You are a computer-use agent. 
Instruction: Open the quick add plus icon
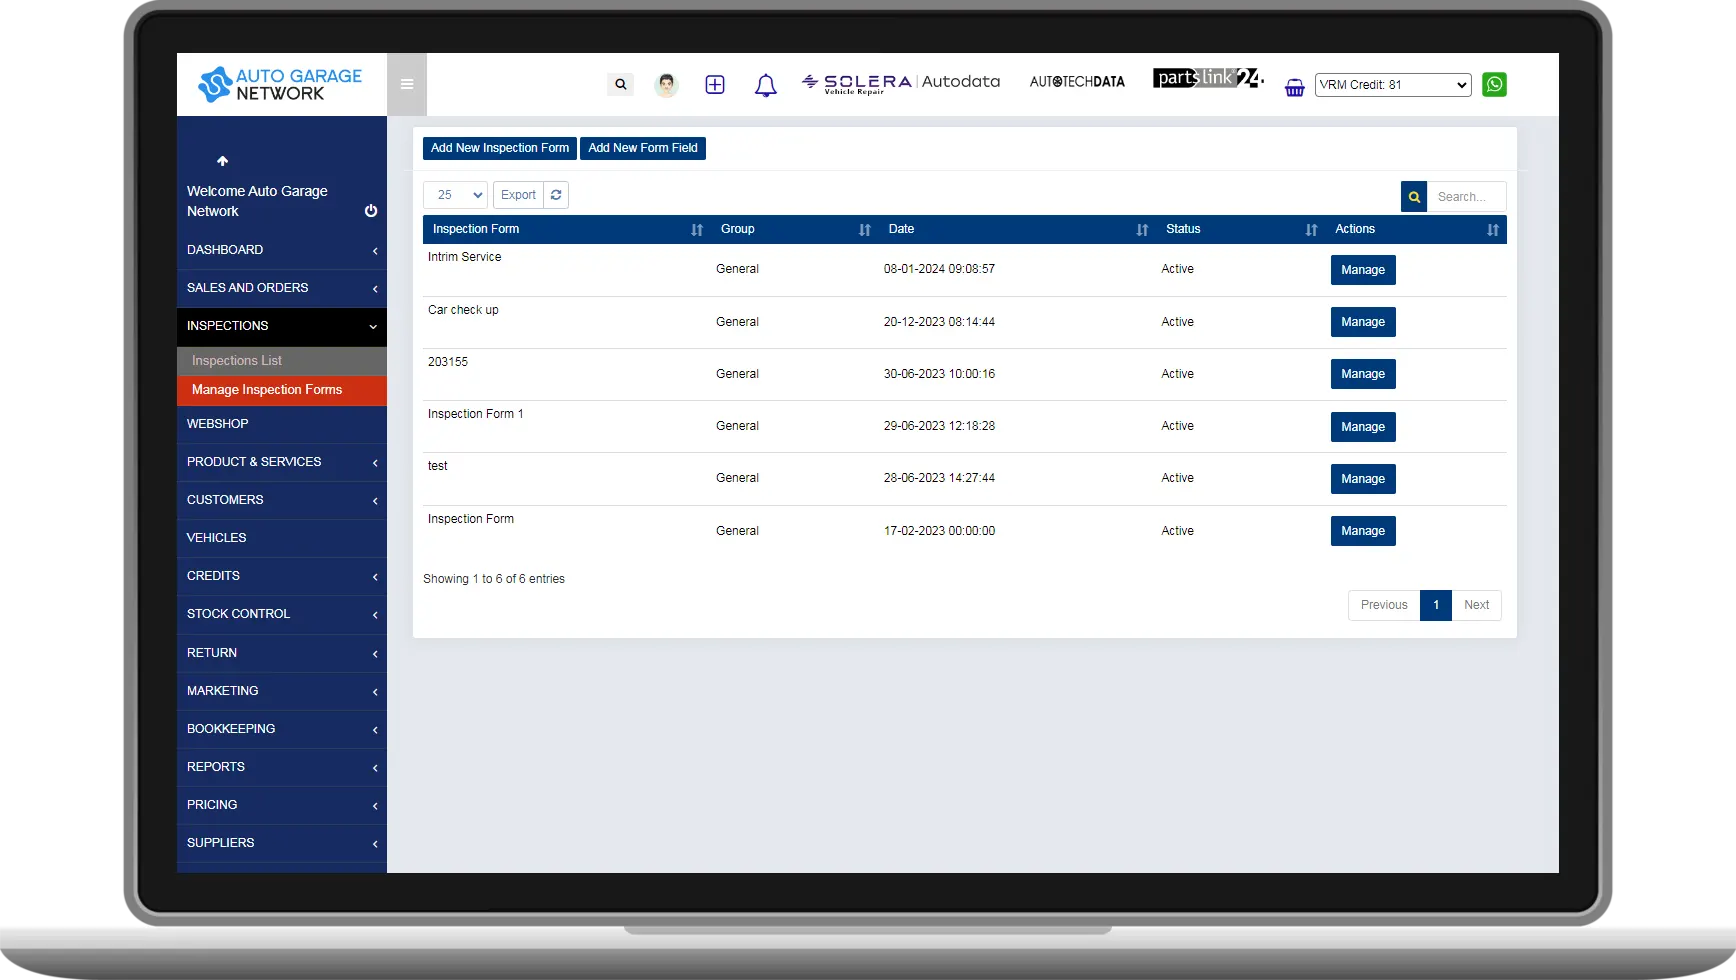(715, 84)
